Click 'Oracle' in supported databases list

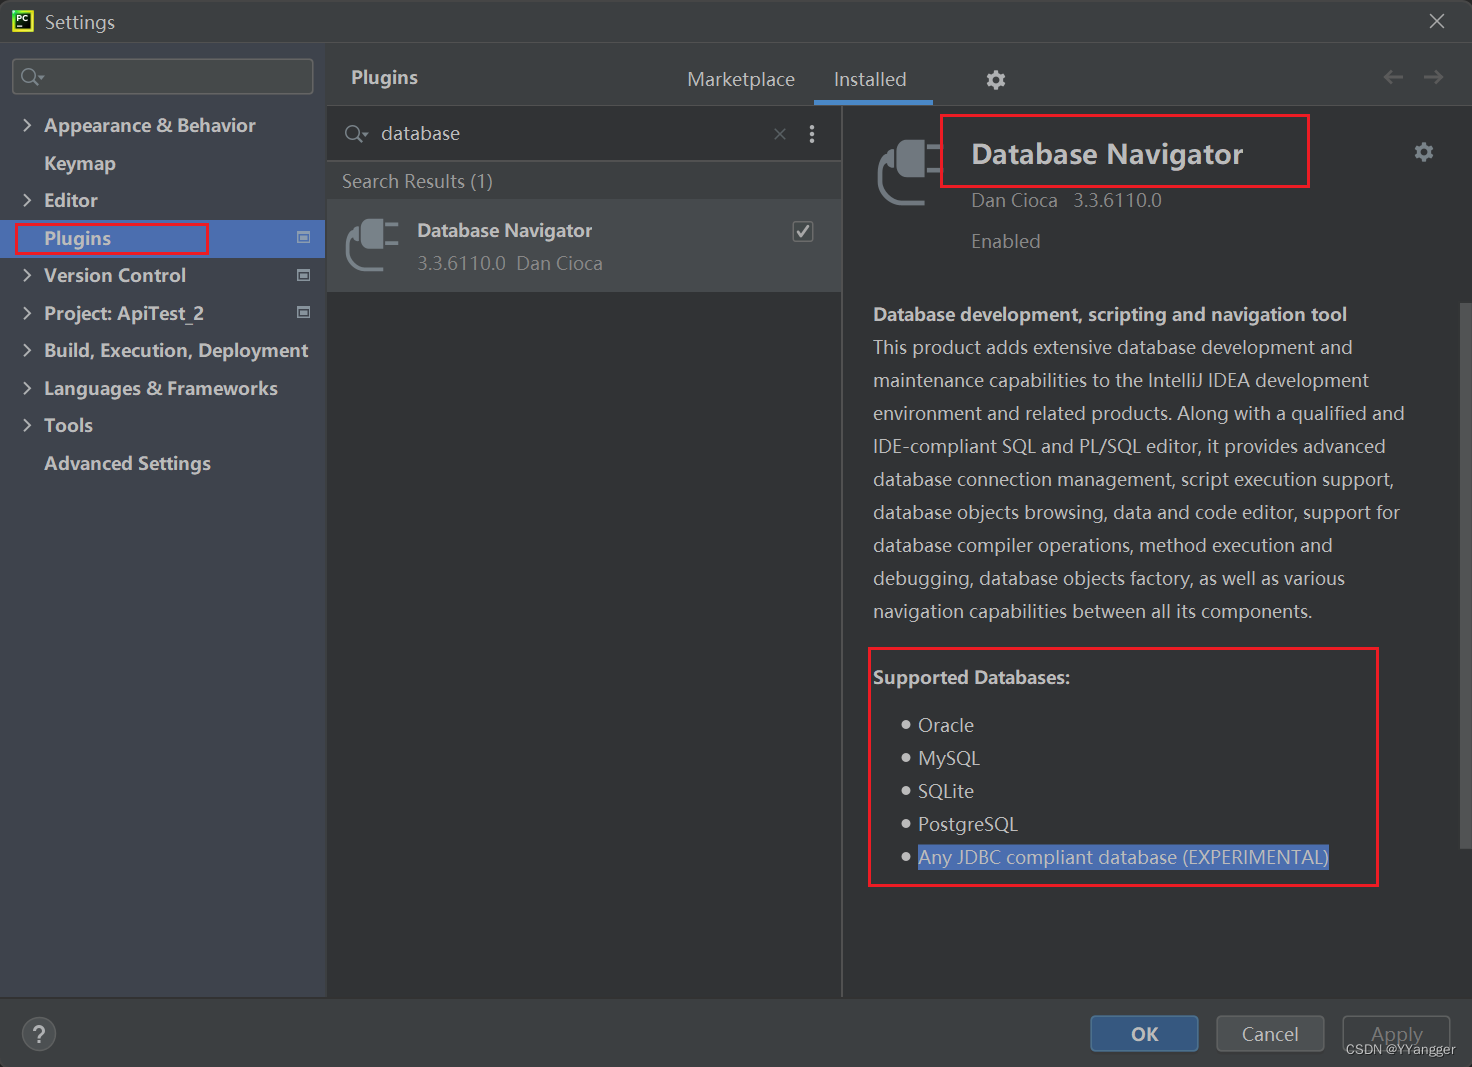click(x=946, y=725)
